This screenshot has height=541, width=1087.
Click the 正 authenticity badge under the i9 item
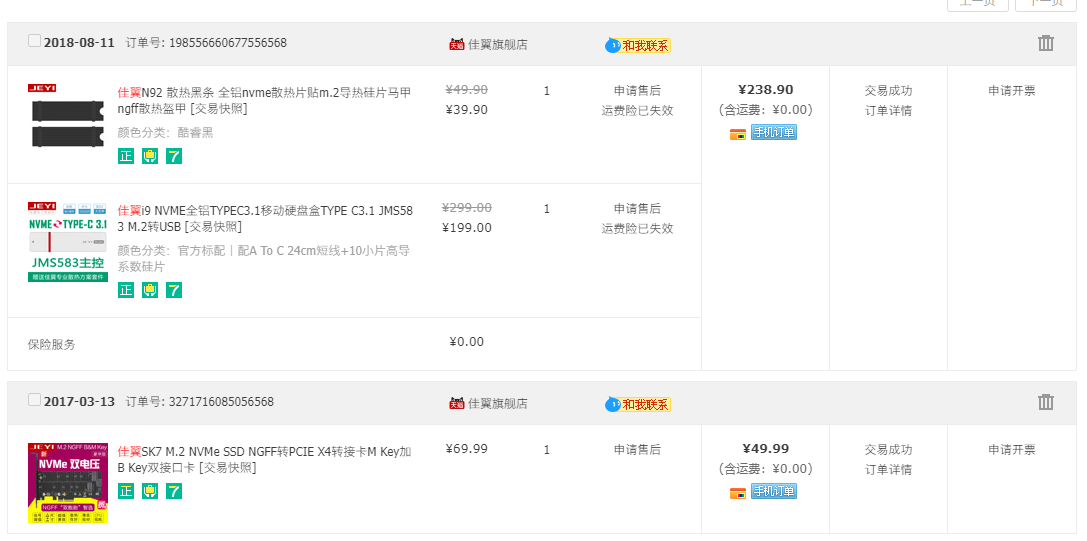point(125,290)
